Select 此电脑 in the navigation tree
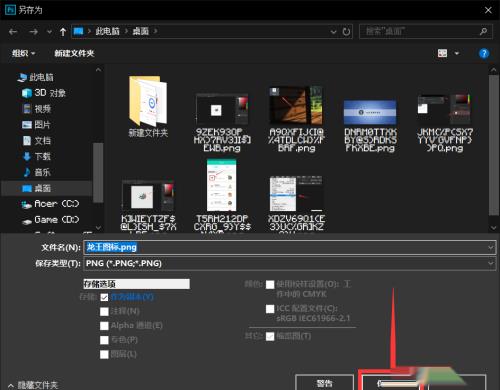This screenshot has width=500, height=390. [x=36, y=77]
